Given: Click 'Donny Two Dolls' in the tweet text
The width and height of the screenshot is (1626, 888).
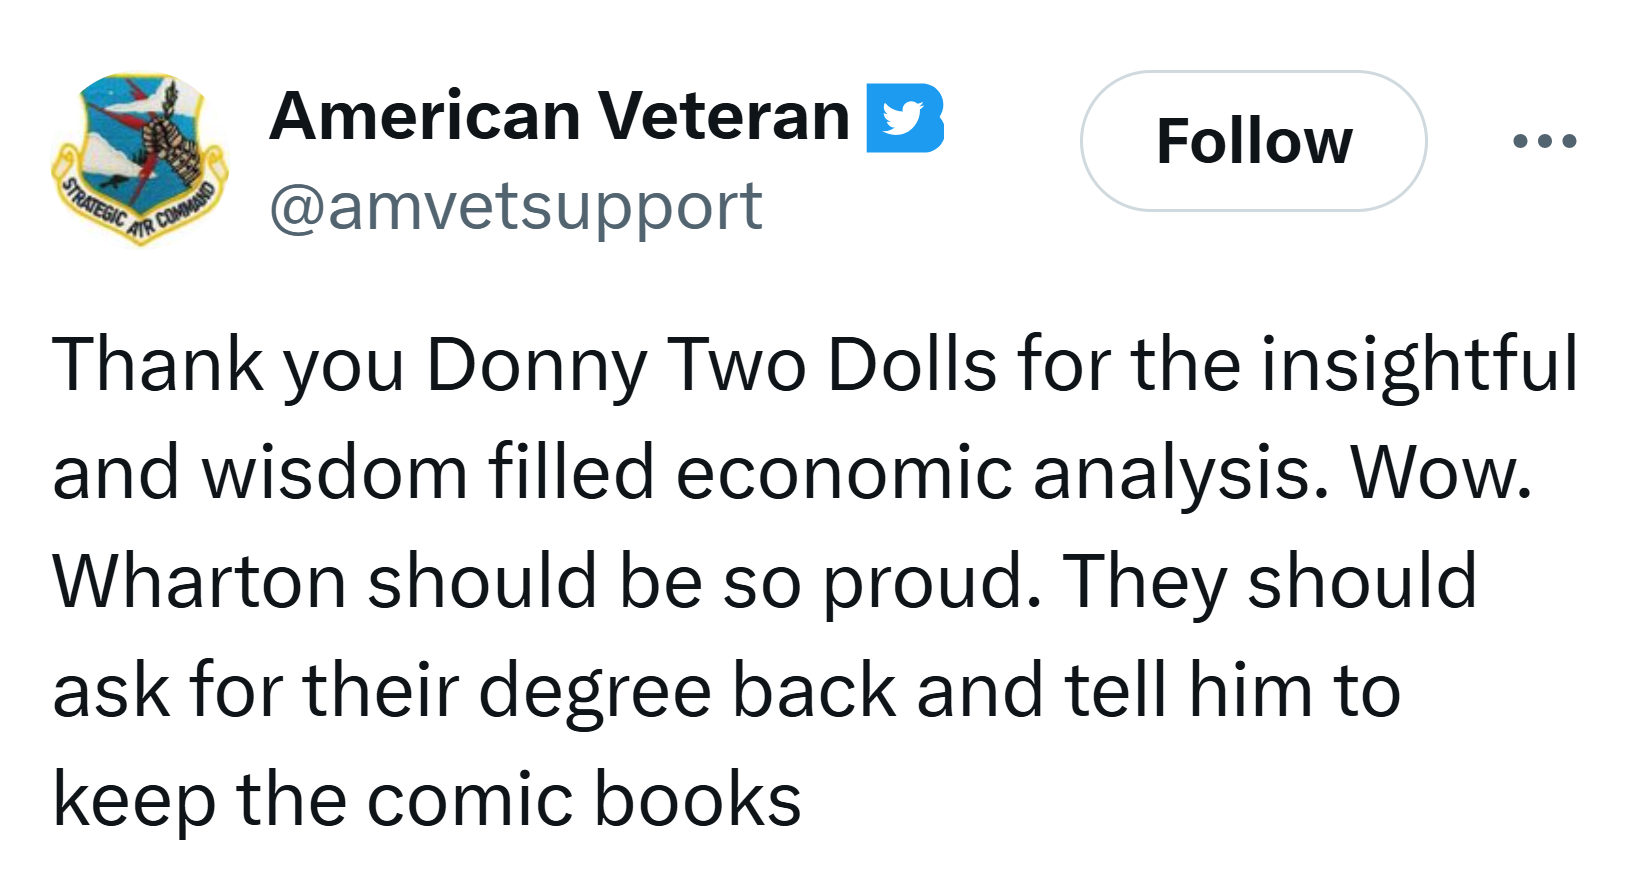Looking at the screenshot, I should 712,365.
